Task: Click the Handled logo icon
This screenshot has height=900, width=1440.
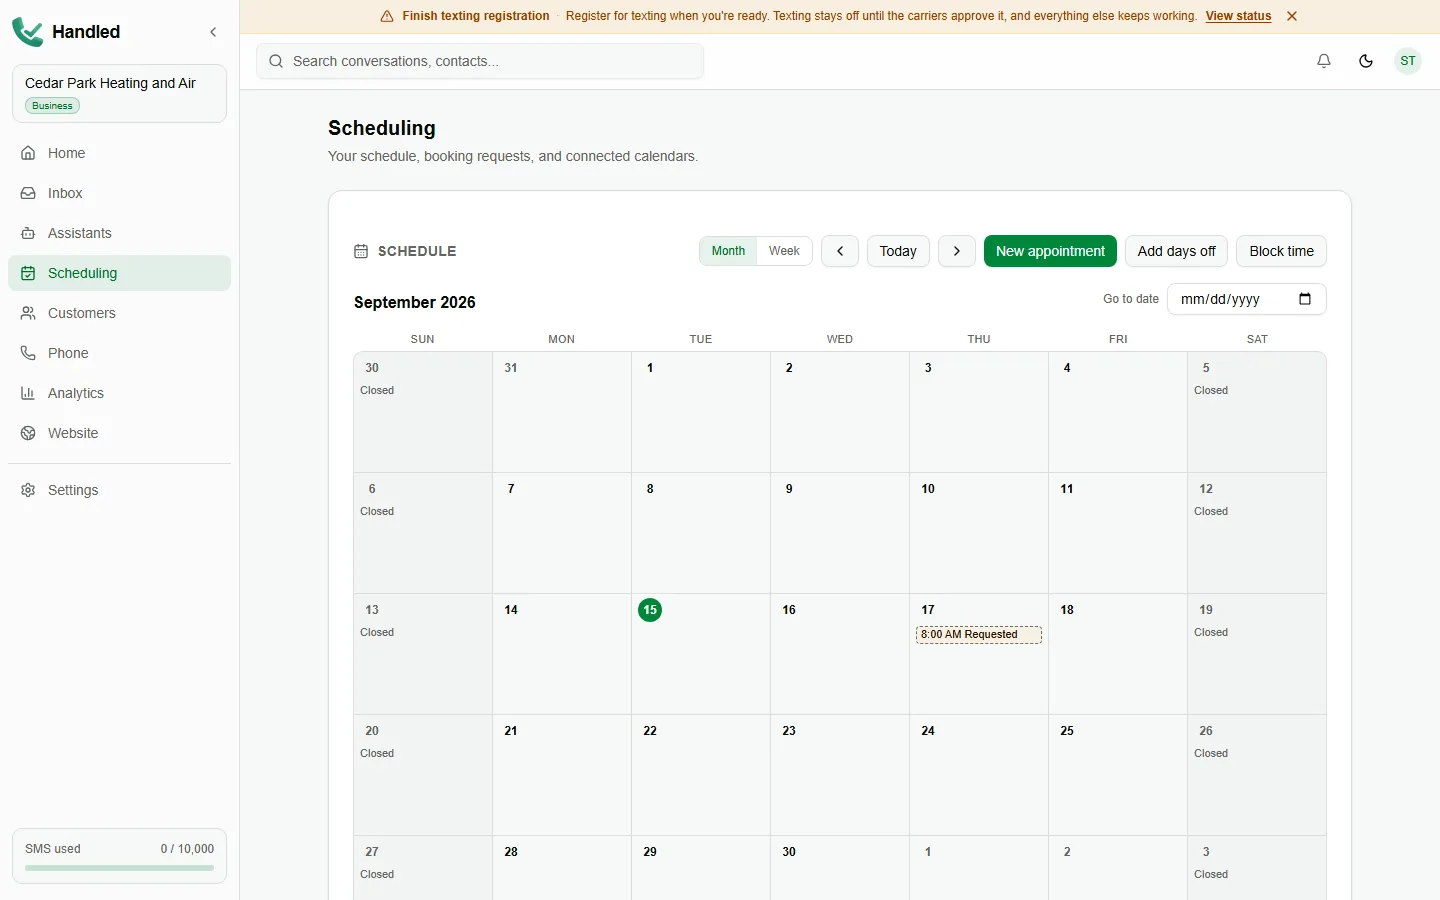Action: (28, 32)
